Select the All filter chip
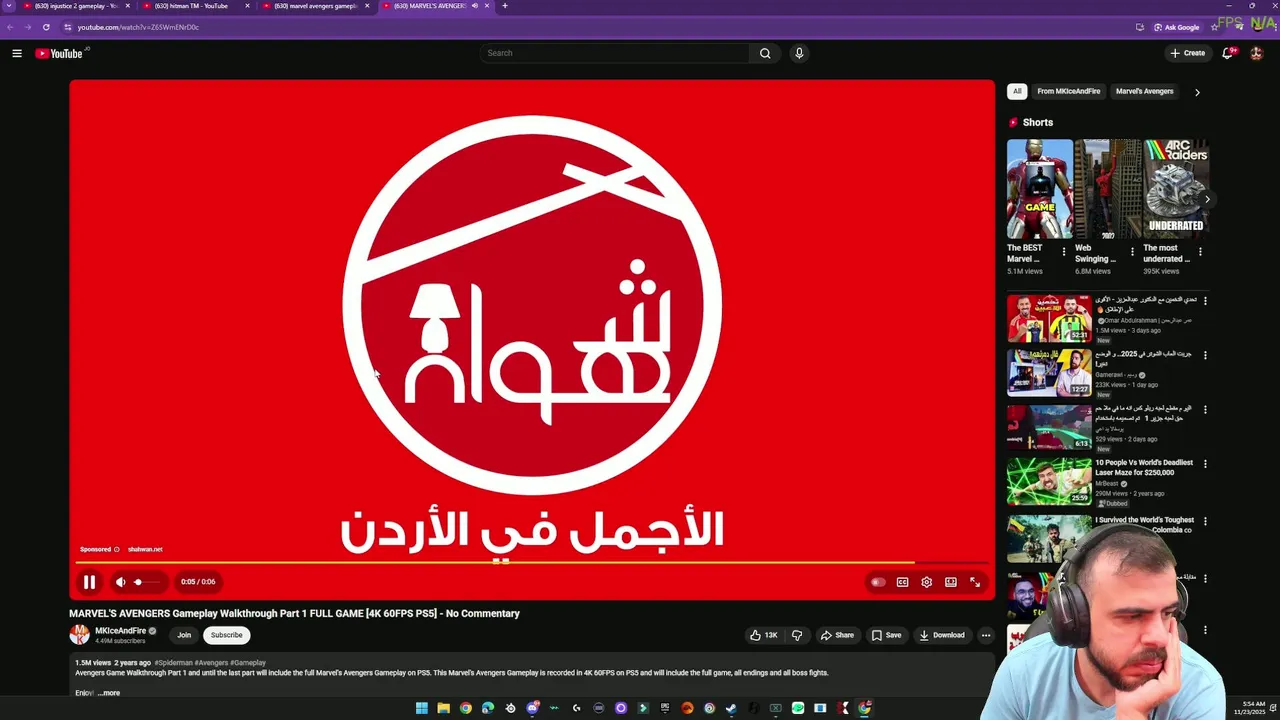This screenshot has height=720, width=1280. [1017, 91]
